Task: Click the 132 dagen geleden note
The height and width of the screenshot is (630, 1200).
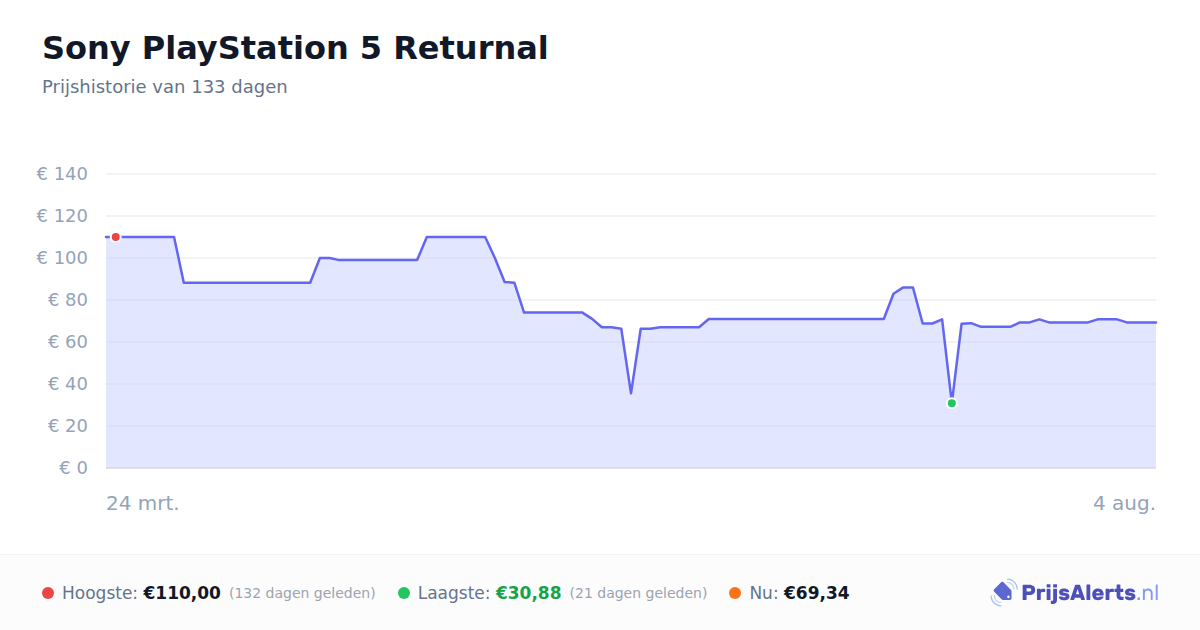Action: coord(302,593)
